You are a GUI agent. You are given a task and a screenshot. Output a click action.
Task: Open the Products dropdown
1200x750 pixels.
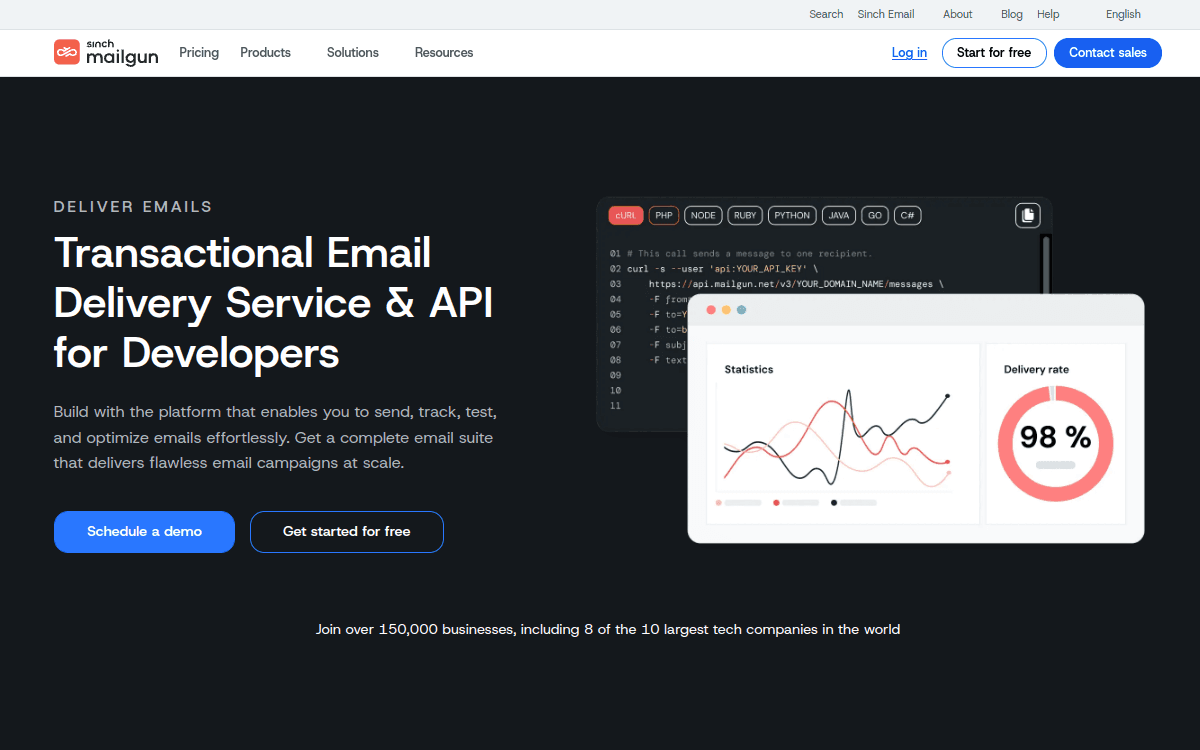264,52
